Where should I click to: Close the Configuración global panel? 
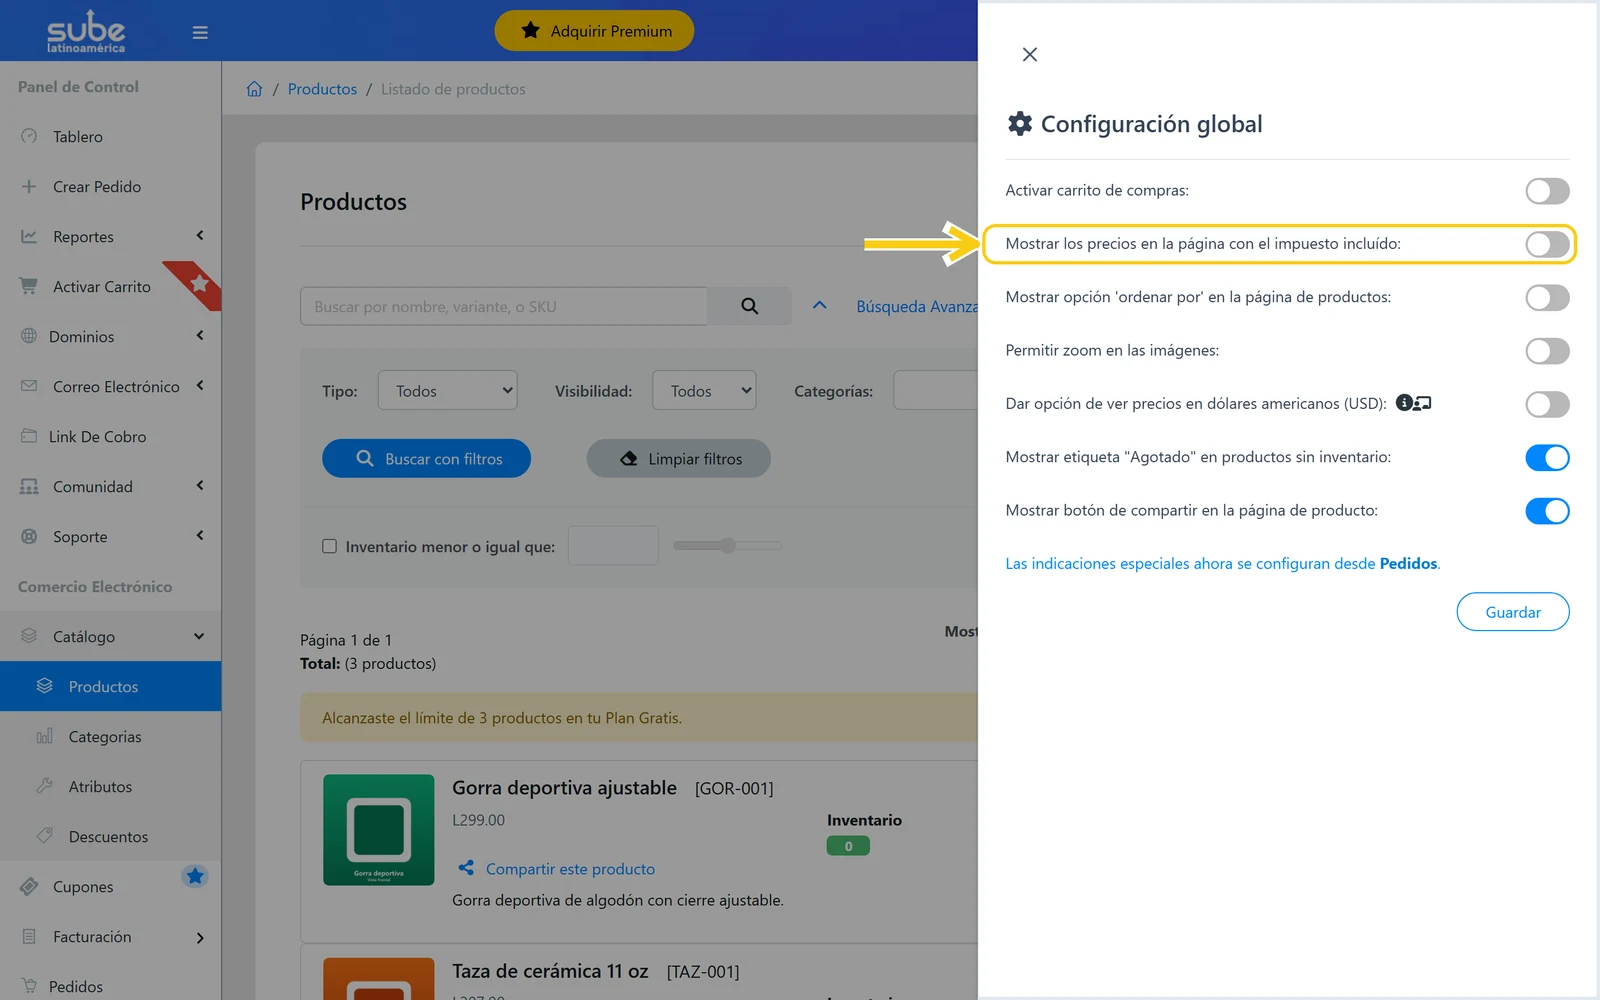coord(1030,55)
